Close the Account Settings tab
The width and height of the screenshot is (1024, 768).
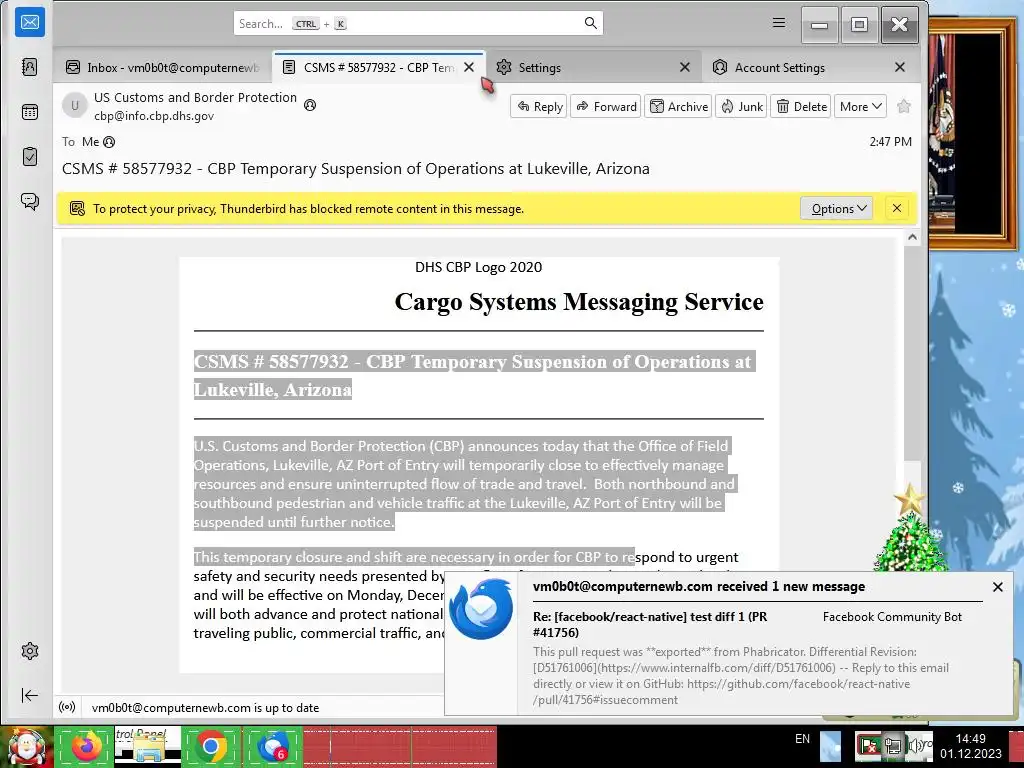click(900, 67)
